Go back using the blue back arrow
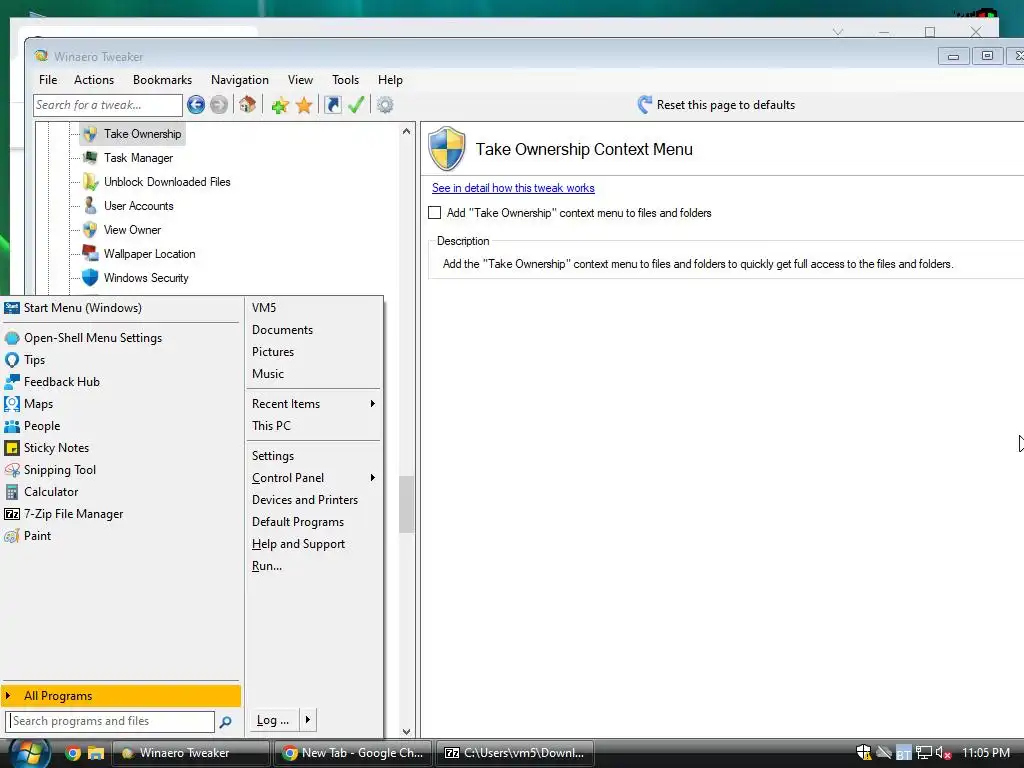Viewport: 1024px width, 768px height. [195, 104]
